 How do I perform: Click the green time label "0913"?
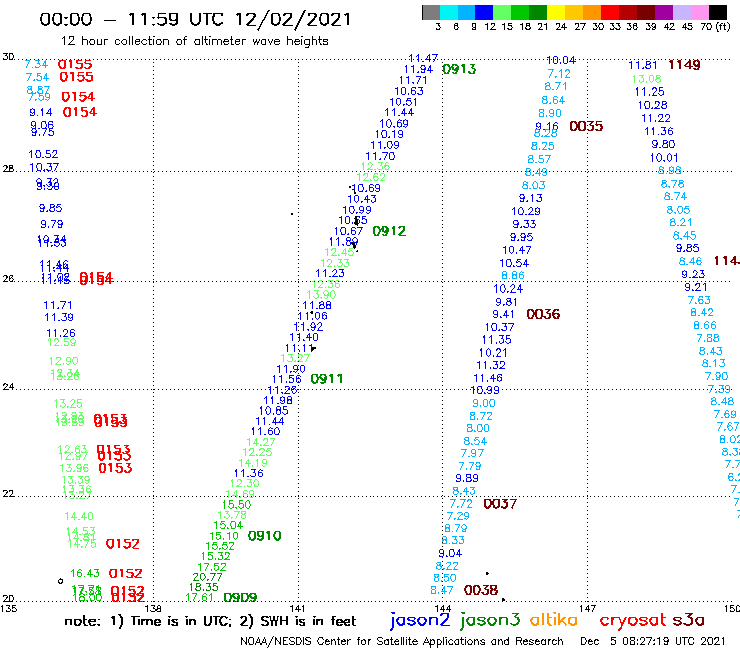click(459, 69)
